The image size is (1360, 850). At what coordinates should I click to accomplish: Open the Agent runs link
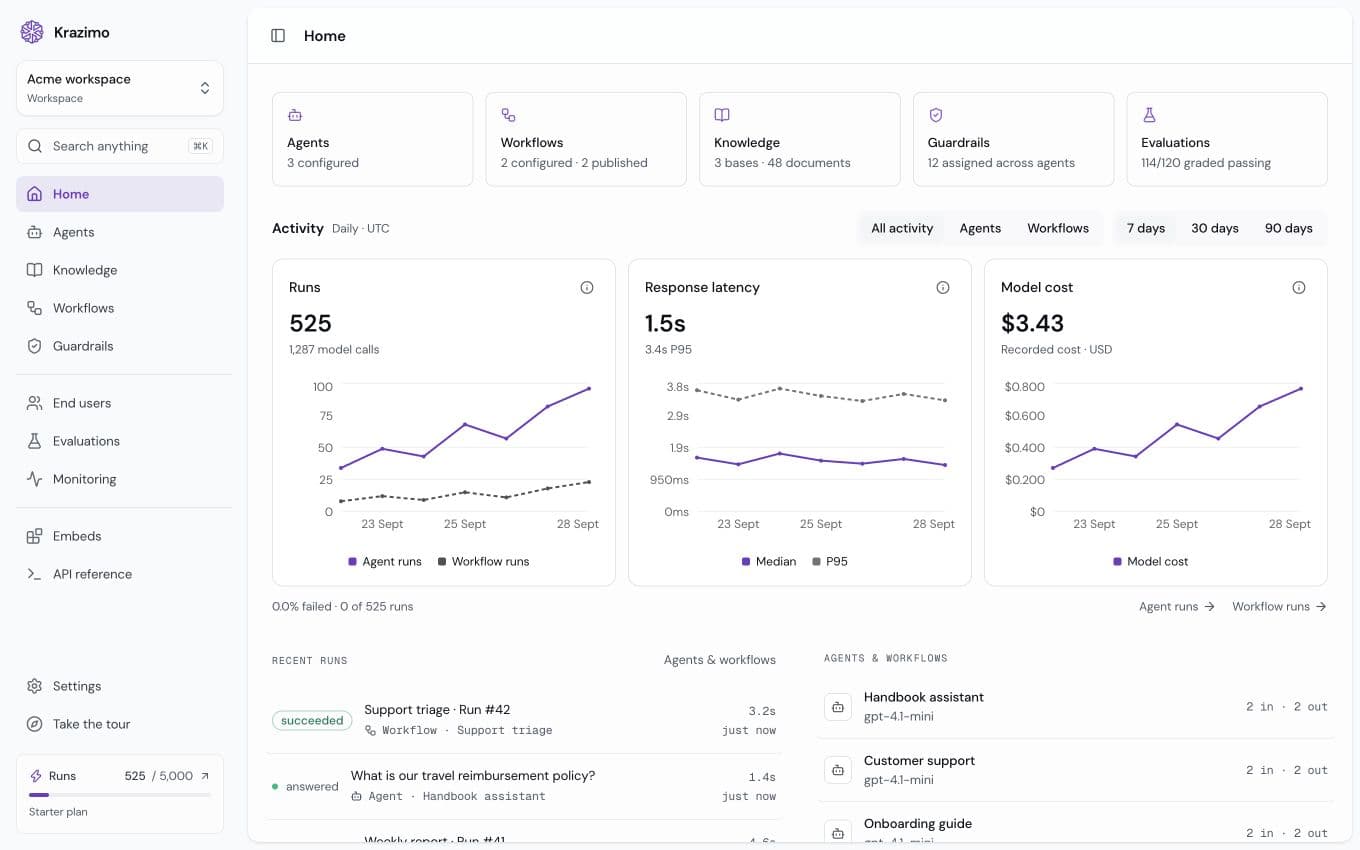click(x=1177, y=606)
